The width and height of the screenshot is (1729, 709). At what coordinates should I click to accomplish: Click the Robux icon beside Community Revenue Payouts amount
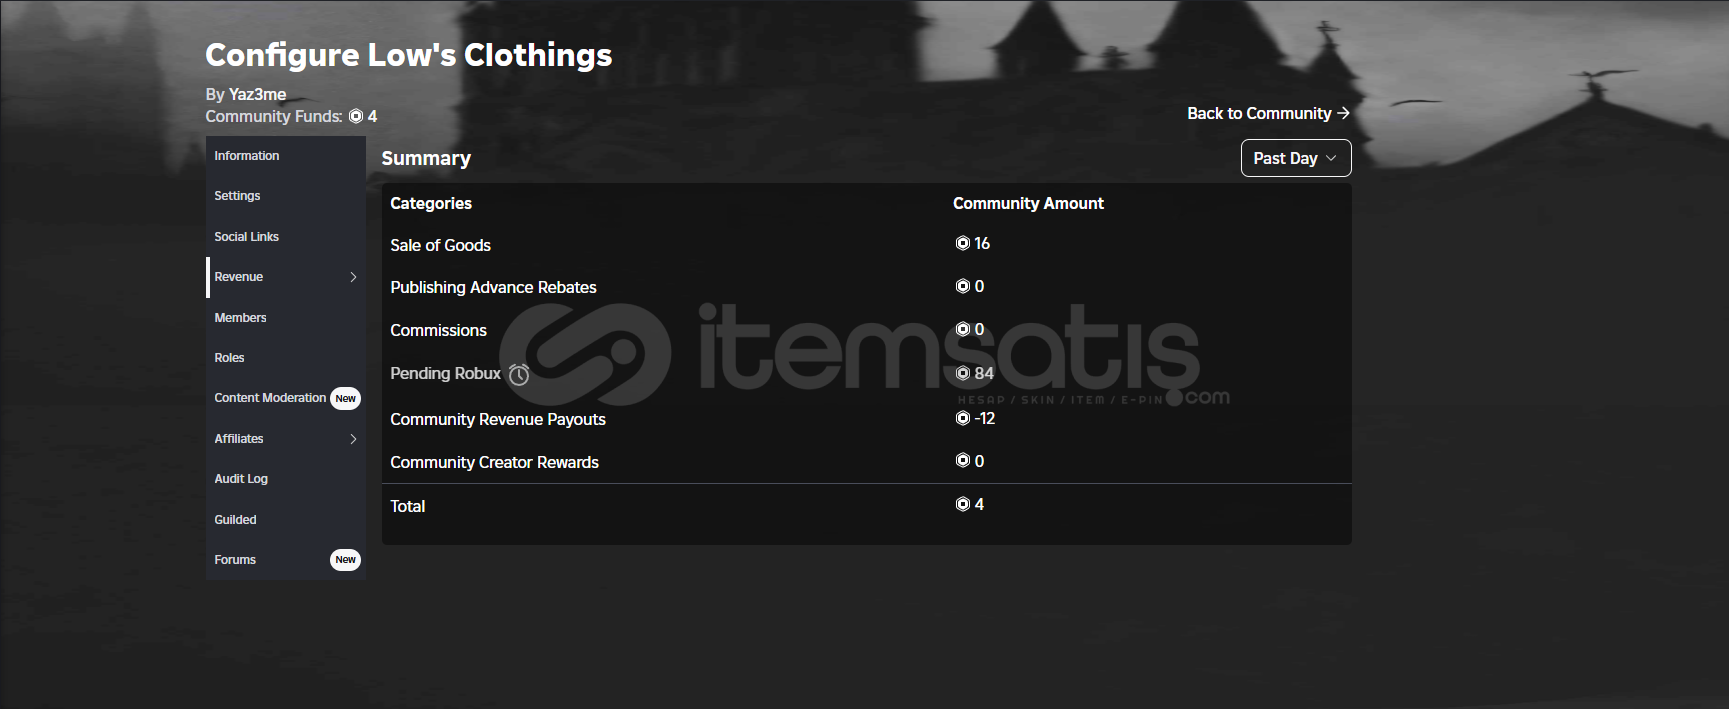click(x=963, y=418)
